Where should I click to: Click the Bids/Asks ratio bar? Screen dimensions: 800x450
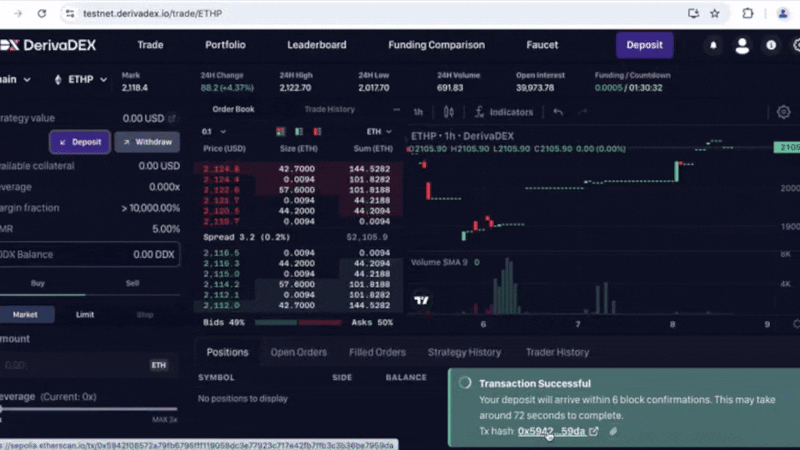pos(298,322)
